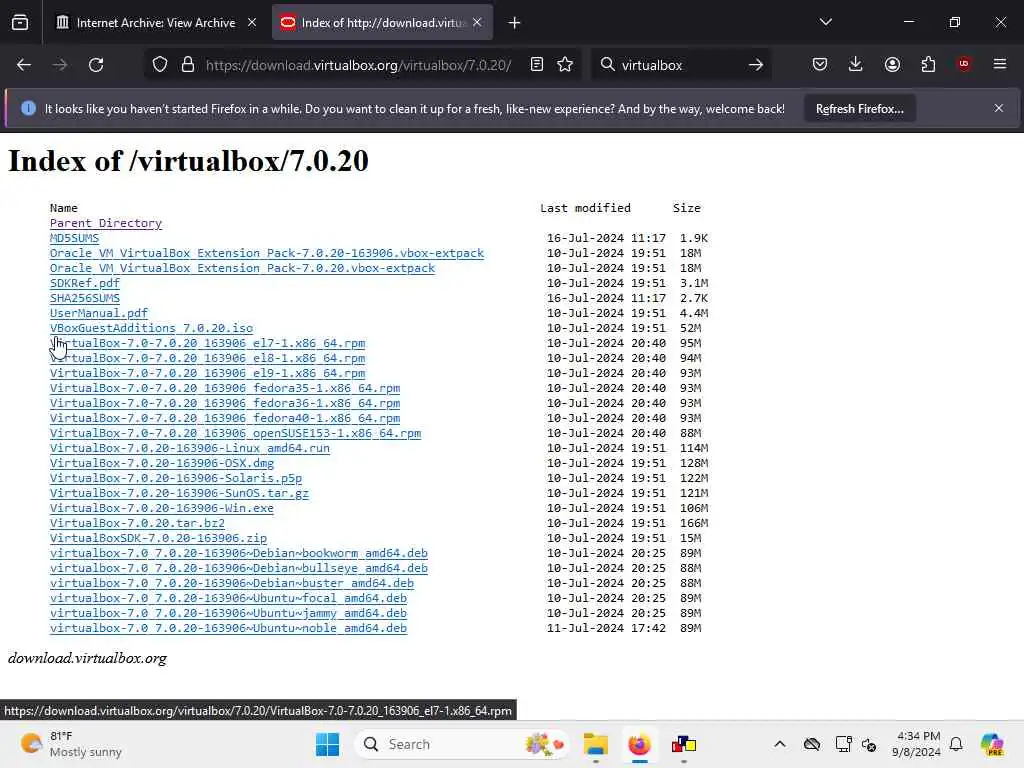Screen dimensions: 1024x768
Task: Download the el8-1.x86_64.rpm package
Action: [x=208, y=359]
